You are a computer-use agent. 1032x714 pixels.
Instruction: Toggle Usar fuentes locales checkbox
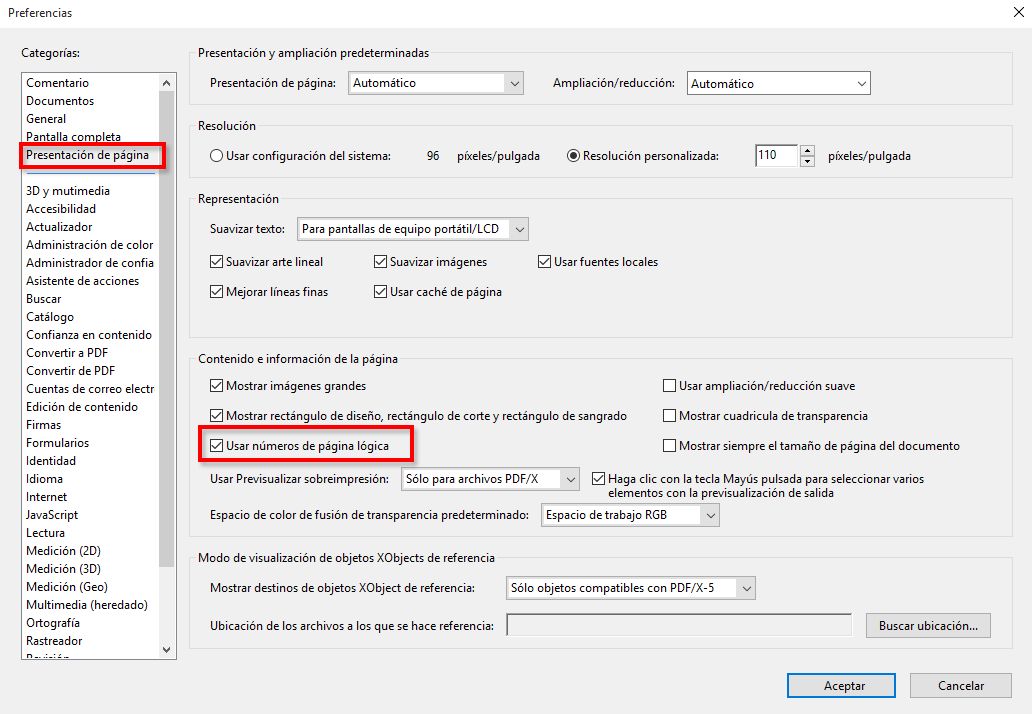click(x=544, y=262)
